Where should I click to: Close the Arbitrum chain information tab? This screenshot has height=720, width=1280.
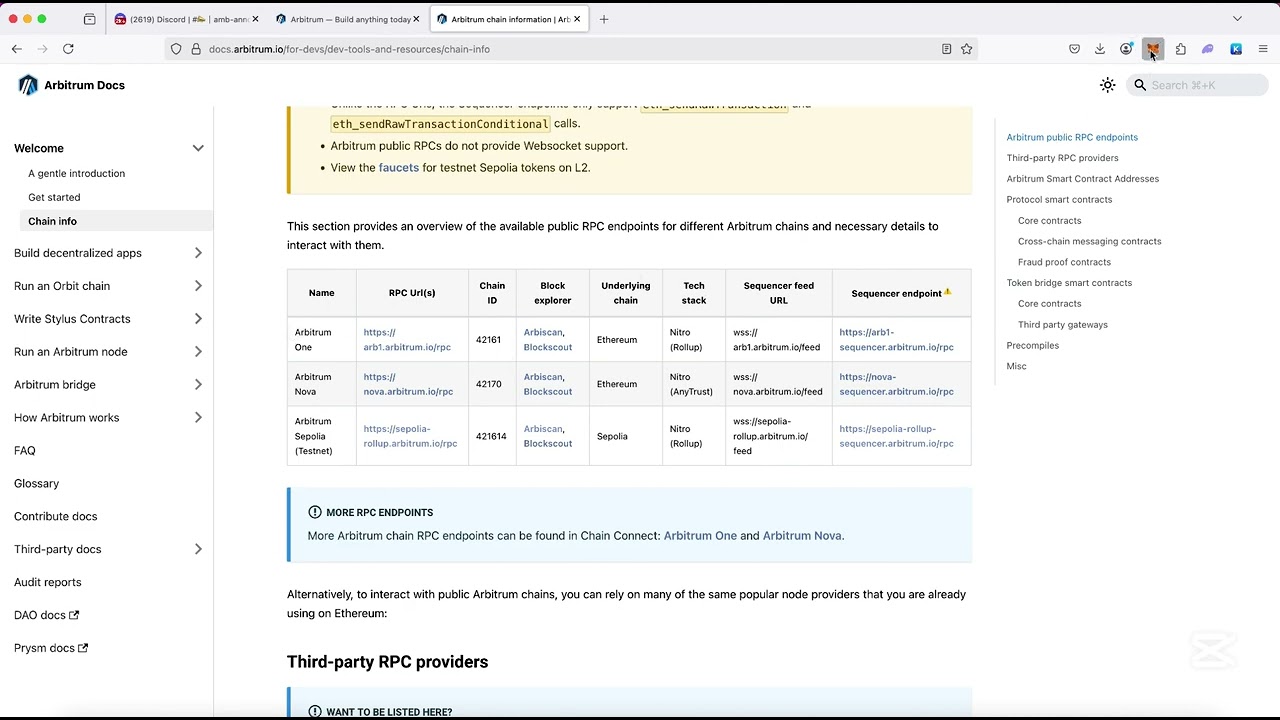click(577, 19)
